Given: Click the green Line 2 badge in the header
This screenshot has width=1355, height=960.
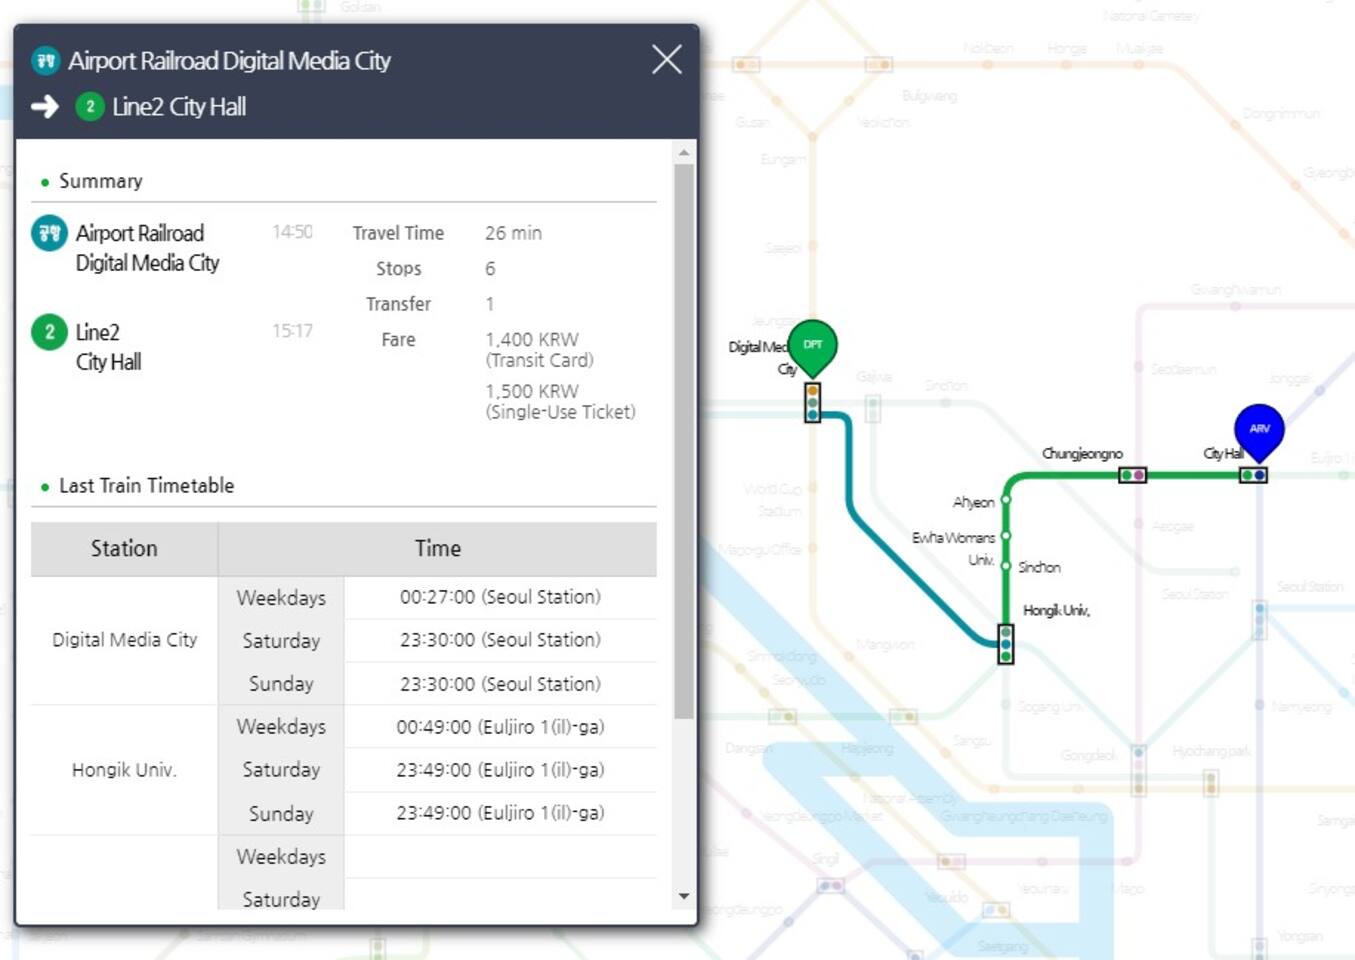Looking at the screenshot, I should [90, 107].
